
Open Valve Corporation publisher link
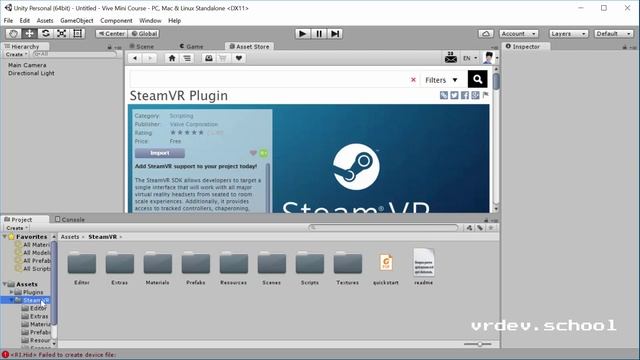[x=194, y=124]
